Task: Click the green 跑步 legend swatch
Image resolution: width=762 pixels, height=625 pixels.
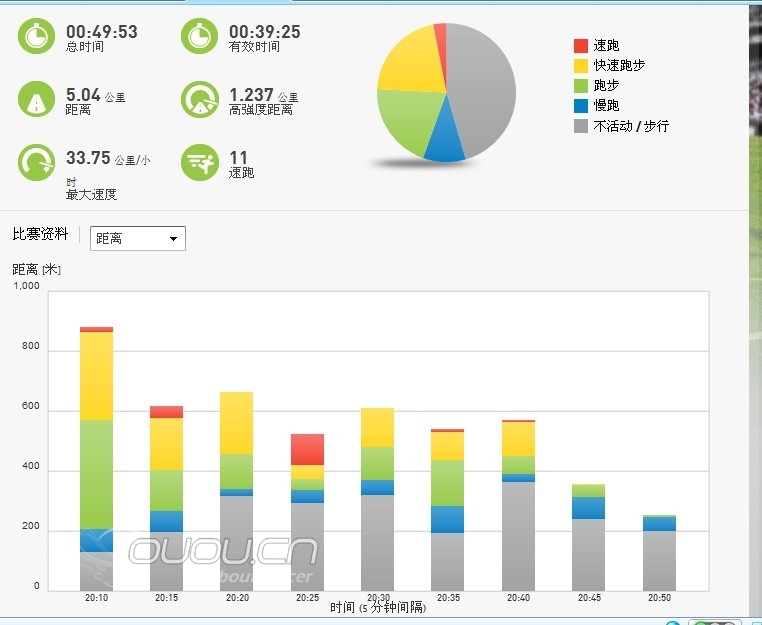Action: [x=581, y=86]
